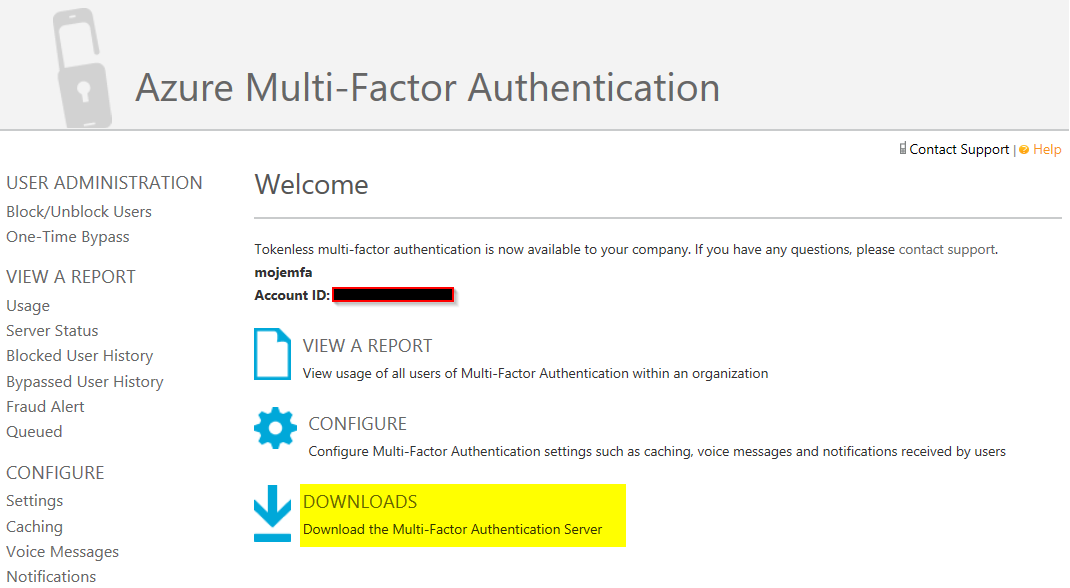Screen dimensions: 1070x588
Task: Open the VIEW A REPORT main heading
Action: point(367,346)
